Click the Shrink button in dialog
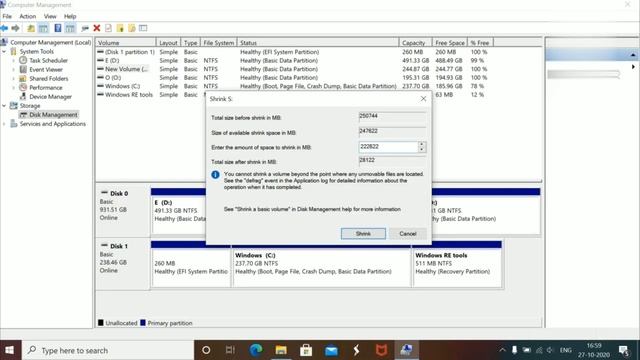Screen dimensions: 640x360 (x=363, y=233)
